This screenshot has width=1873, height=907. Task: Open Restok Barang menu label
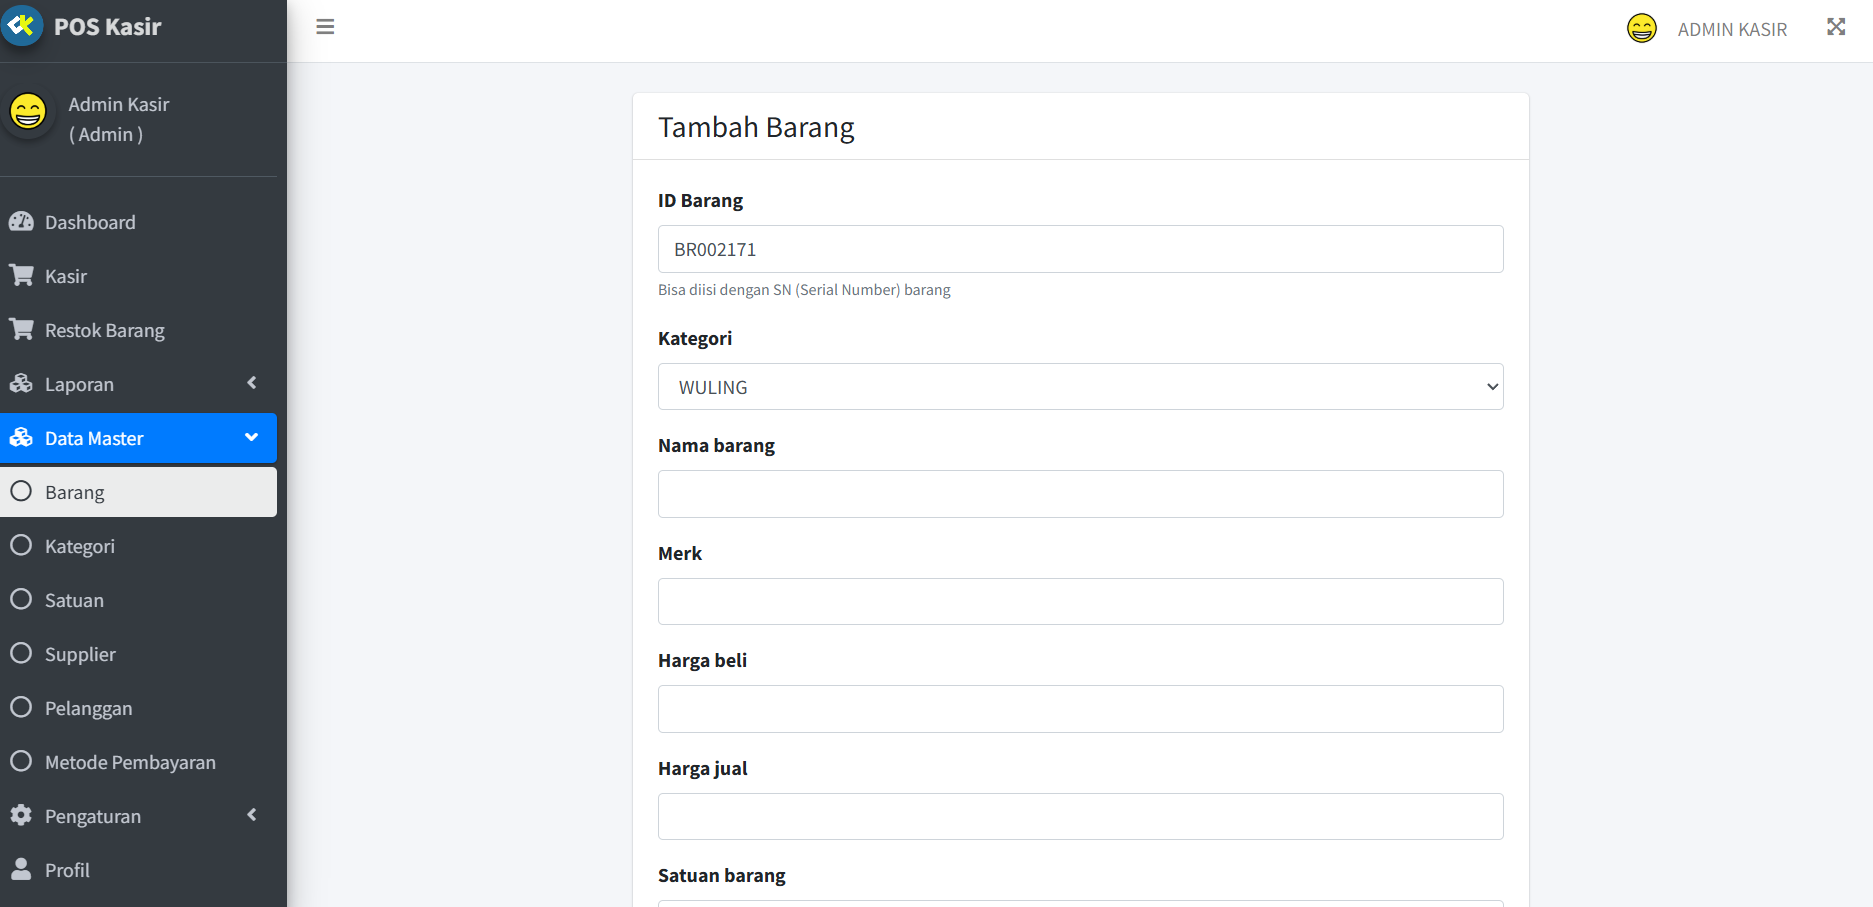tap(105, 331)
